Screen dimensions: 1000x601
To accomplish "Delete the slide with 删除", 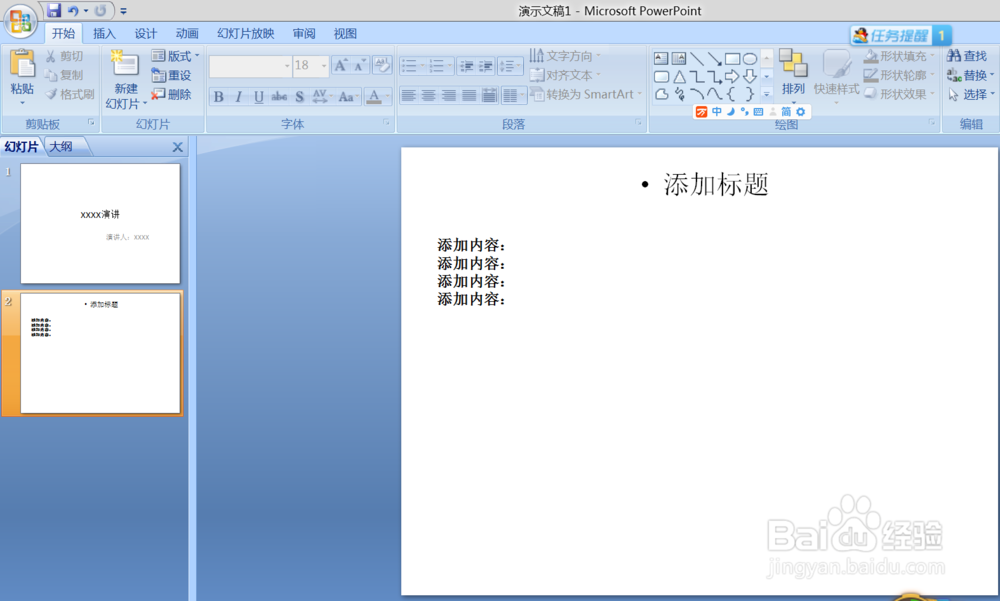I will (172, 94).
